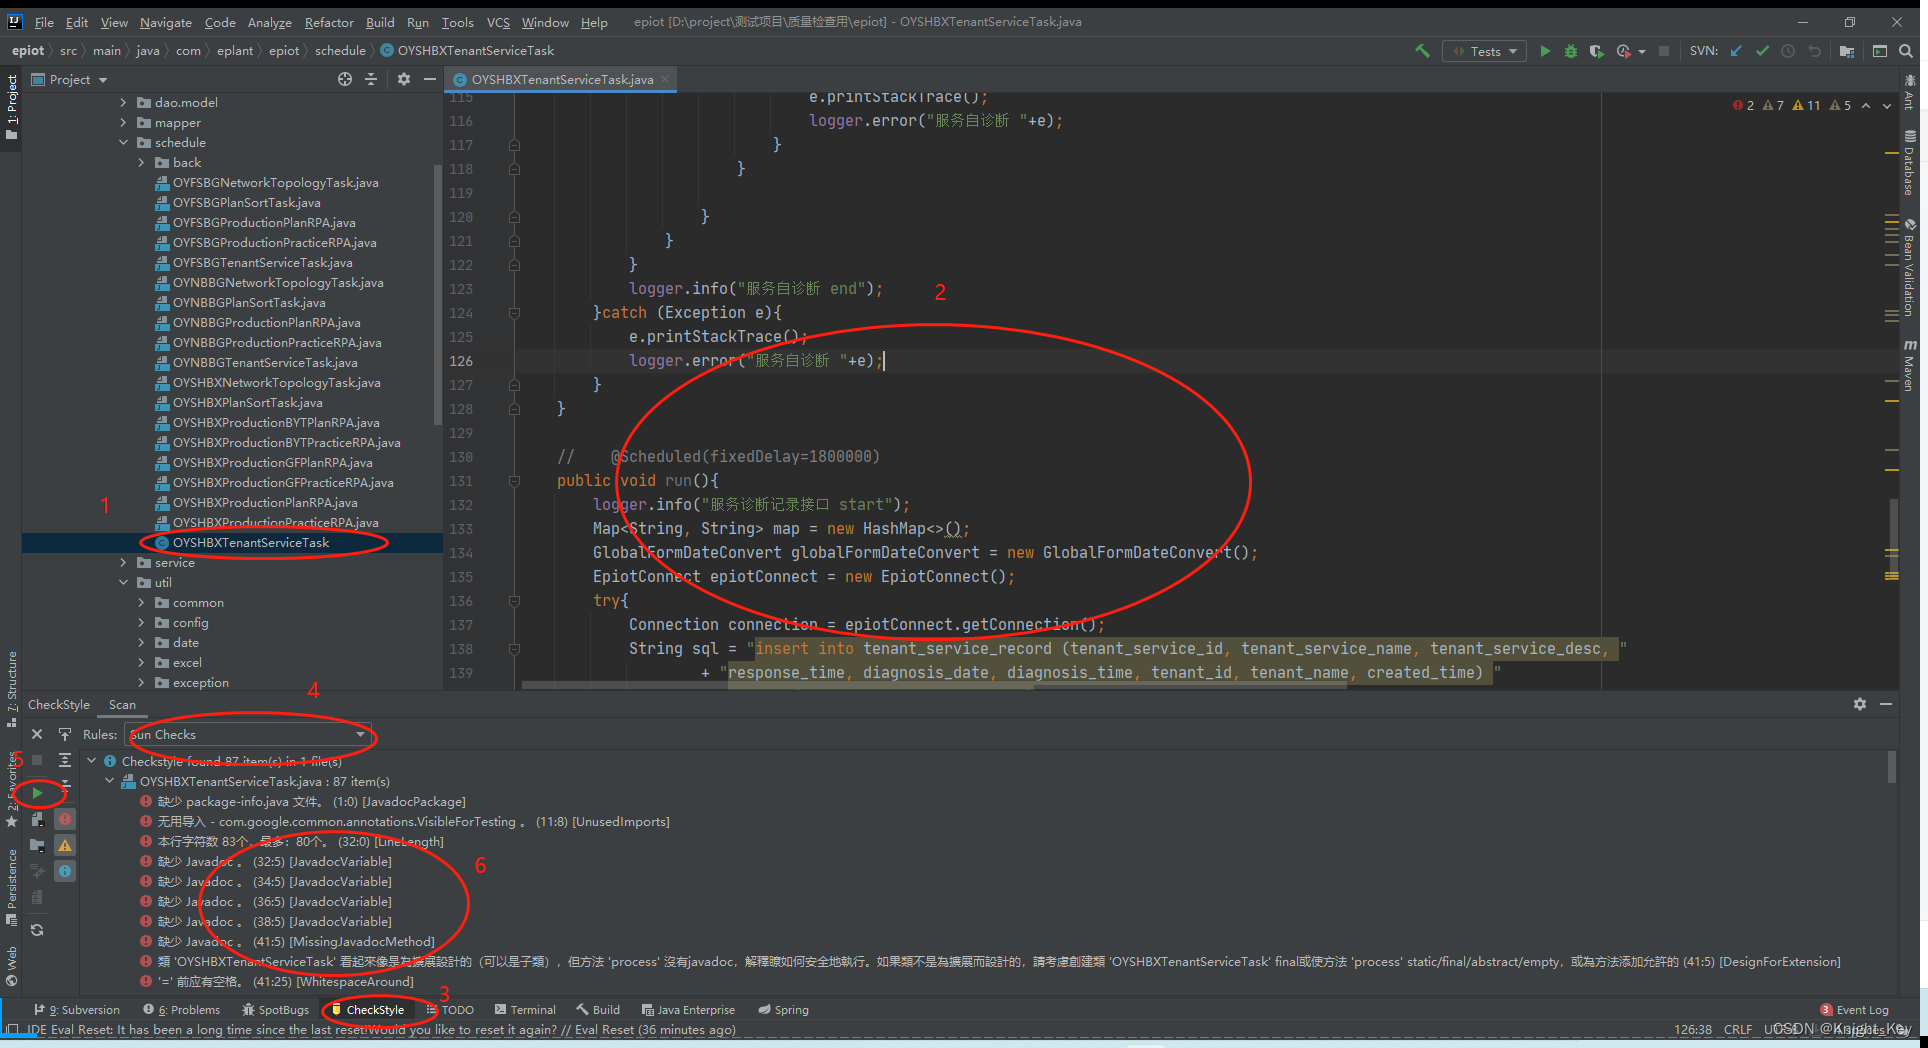This screenshot has height=1048, width=1928.
Task: Commit changes via SVN green checkmark icon
Action: point(1763,50)
